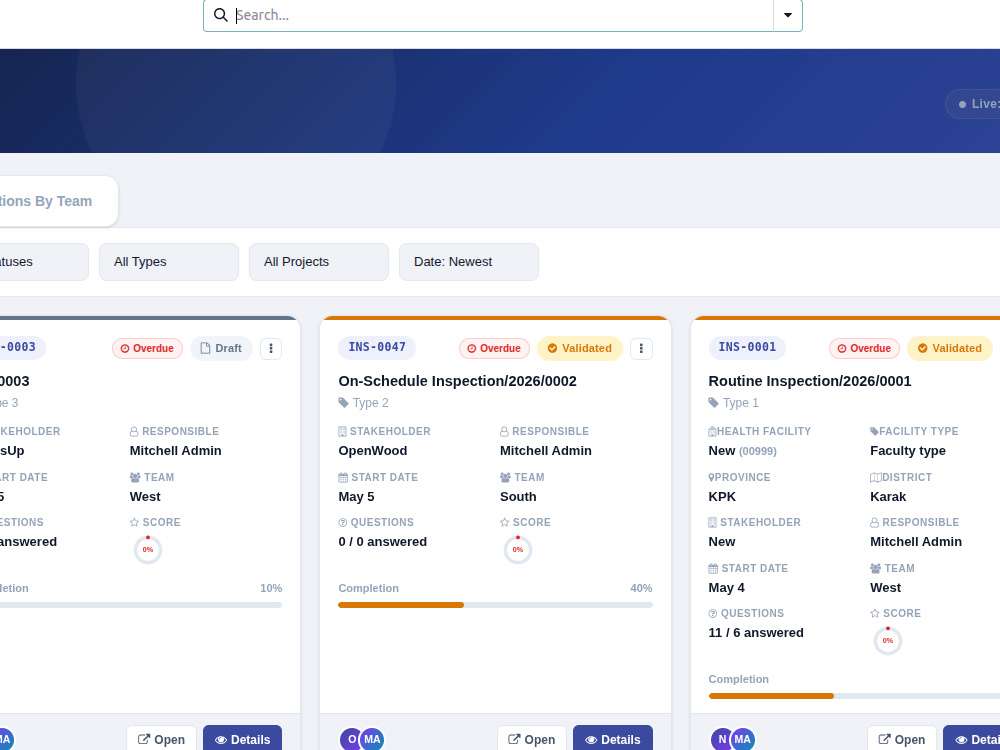The image size is (1000, 750).
Task: Click the MA avatar on INS-0001 card
Action: [x=742, y=740]
